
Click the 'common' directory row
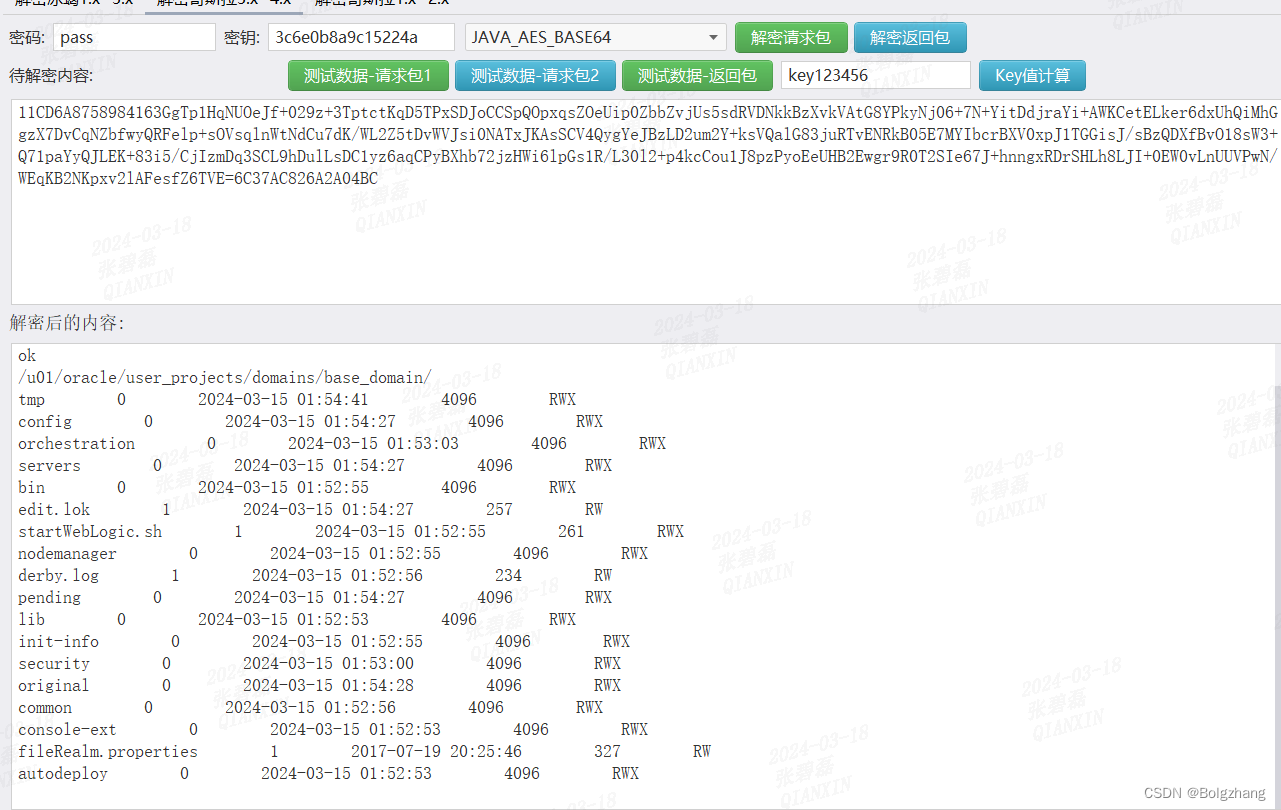[310, 708]
